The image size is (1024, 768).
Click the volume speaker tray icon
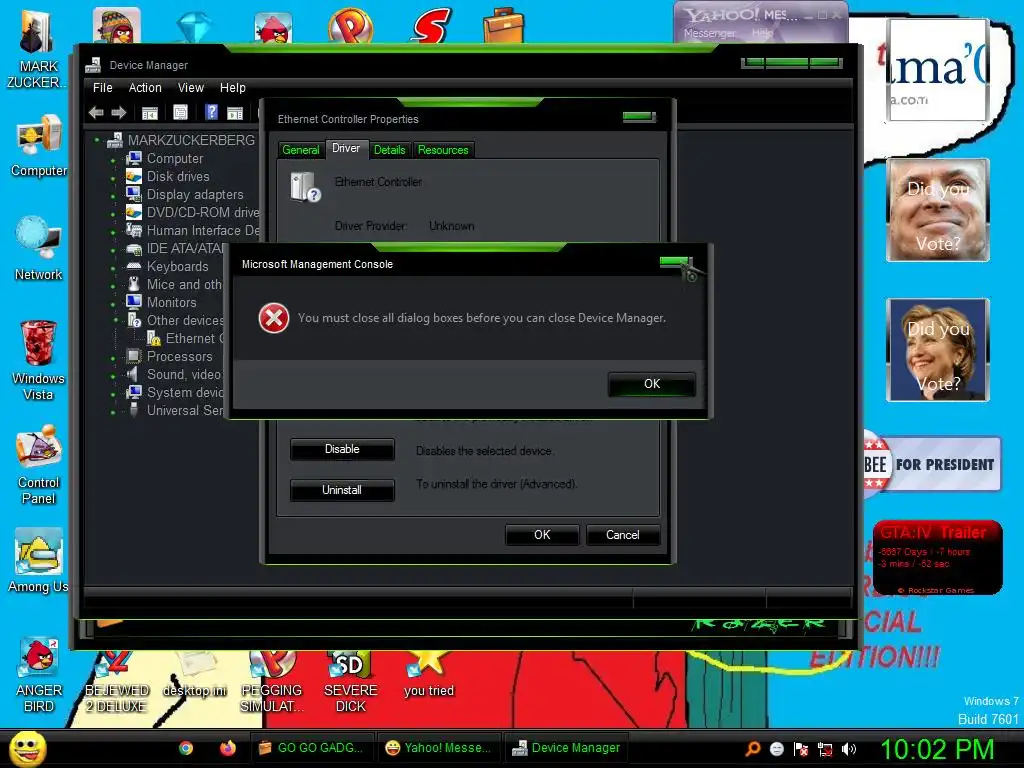click(849, 749)
